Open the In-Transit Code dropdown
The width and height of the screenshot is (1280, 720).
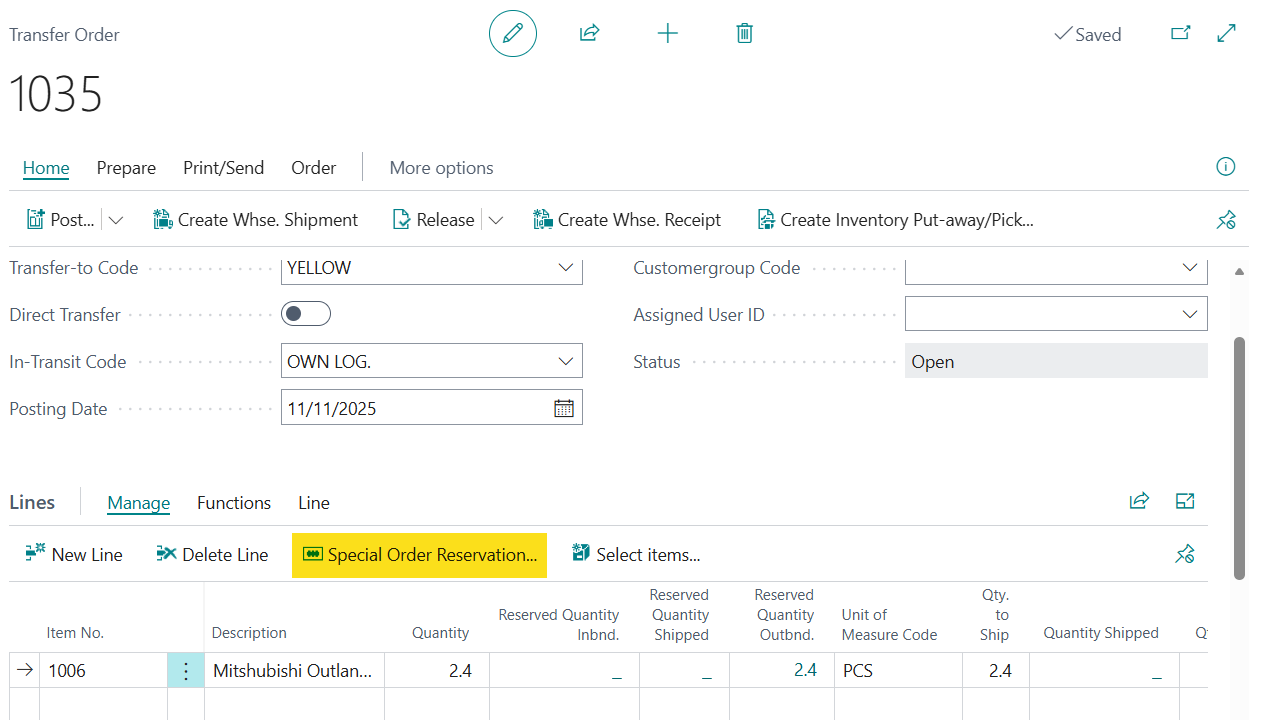567,360
